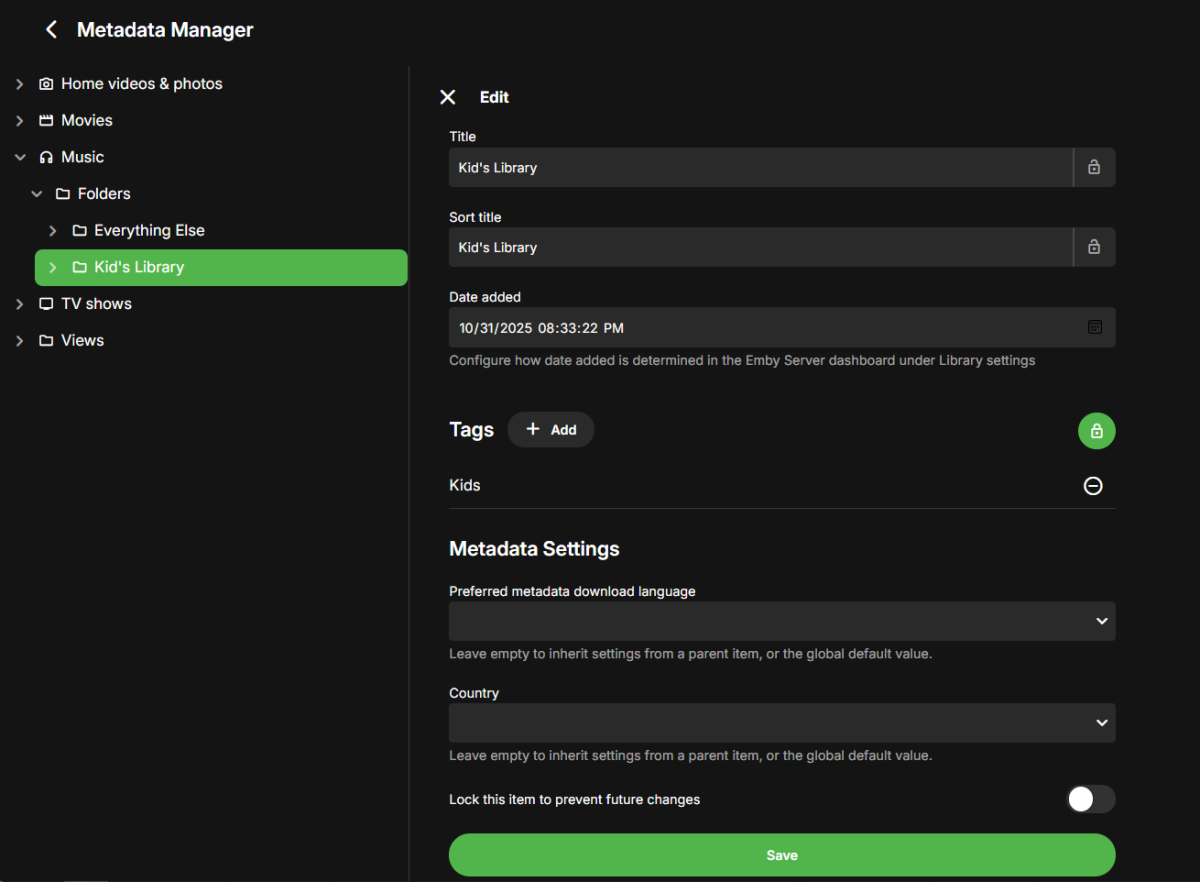Viewport: 1200px width, 882px height.
Task: Select the Kid's Library folder item
Action: click(x=138, y=267)
